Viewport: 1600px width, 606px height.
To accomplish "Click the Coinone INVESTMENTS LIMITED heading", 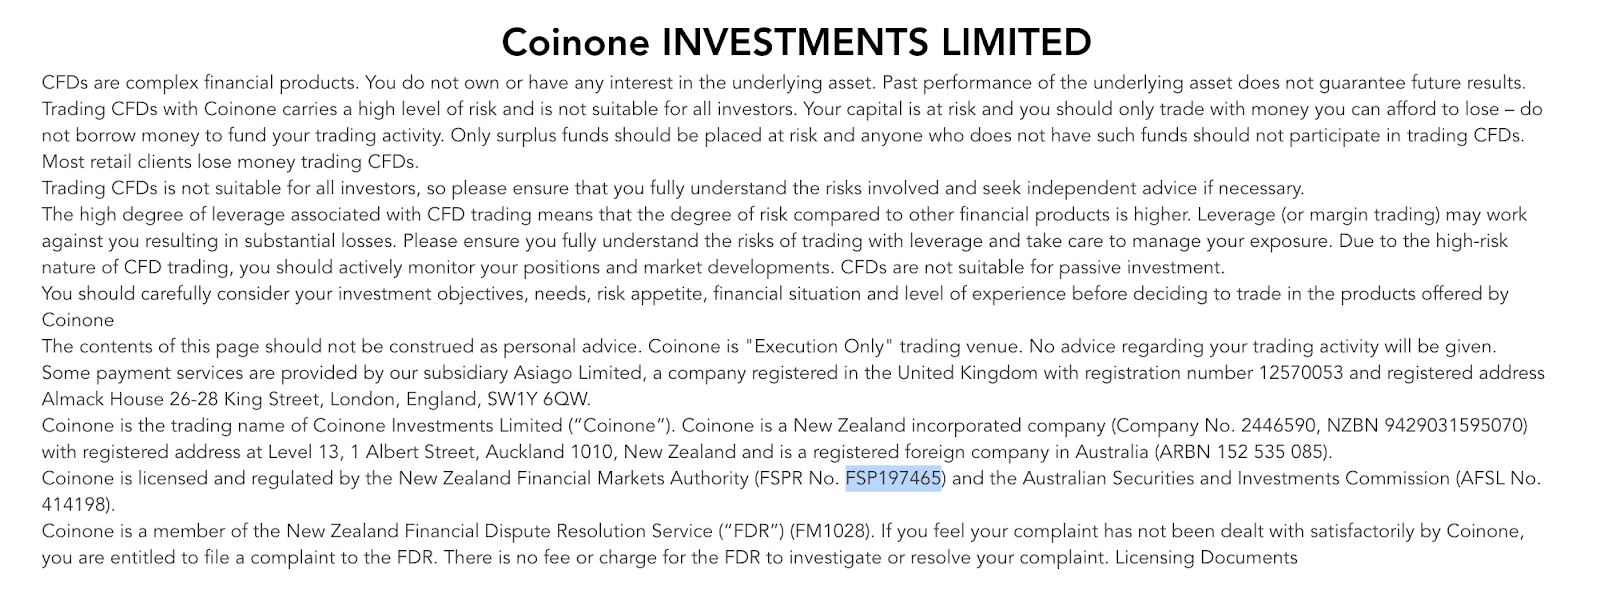I will click(796, 42).
